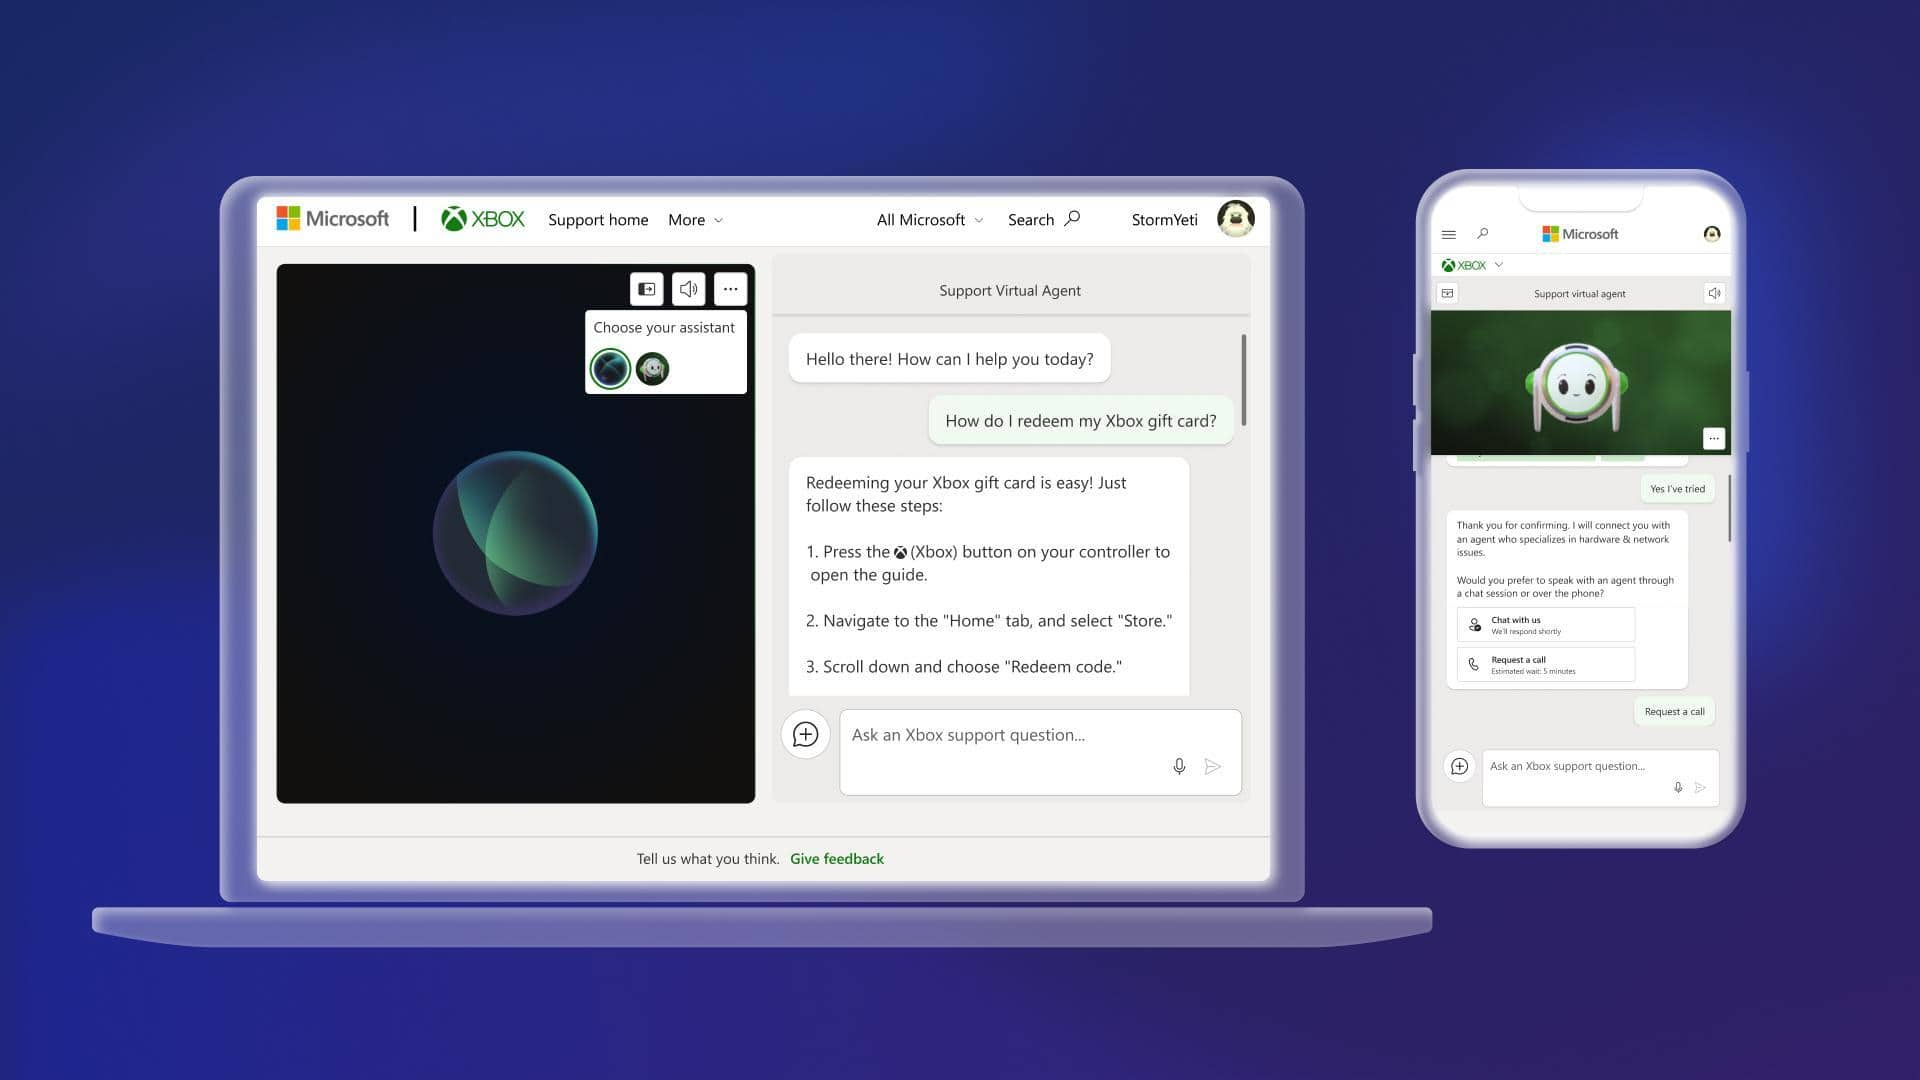This screenshot has height=1080, width=1920.
Task: Select the microphone input icon
Action: (x=1179, y=766)
